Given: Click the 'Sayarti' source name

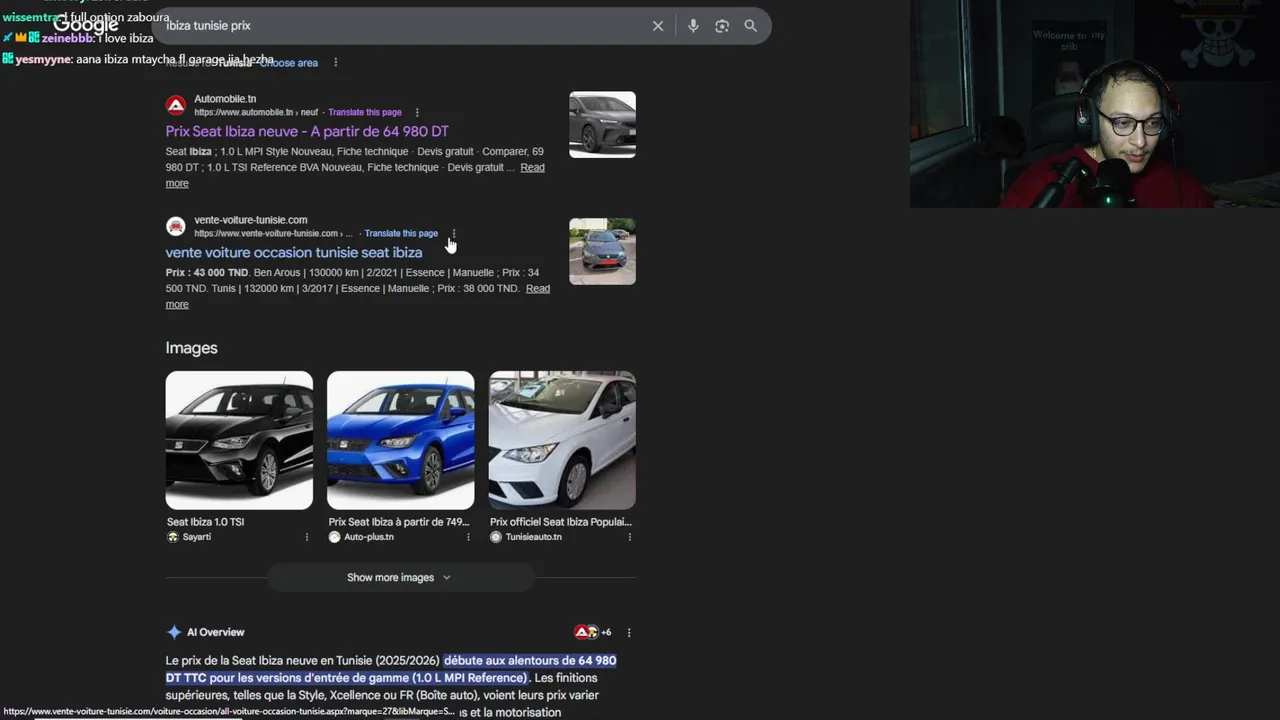Looking at the screenshot, I should [197, 537].
